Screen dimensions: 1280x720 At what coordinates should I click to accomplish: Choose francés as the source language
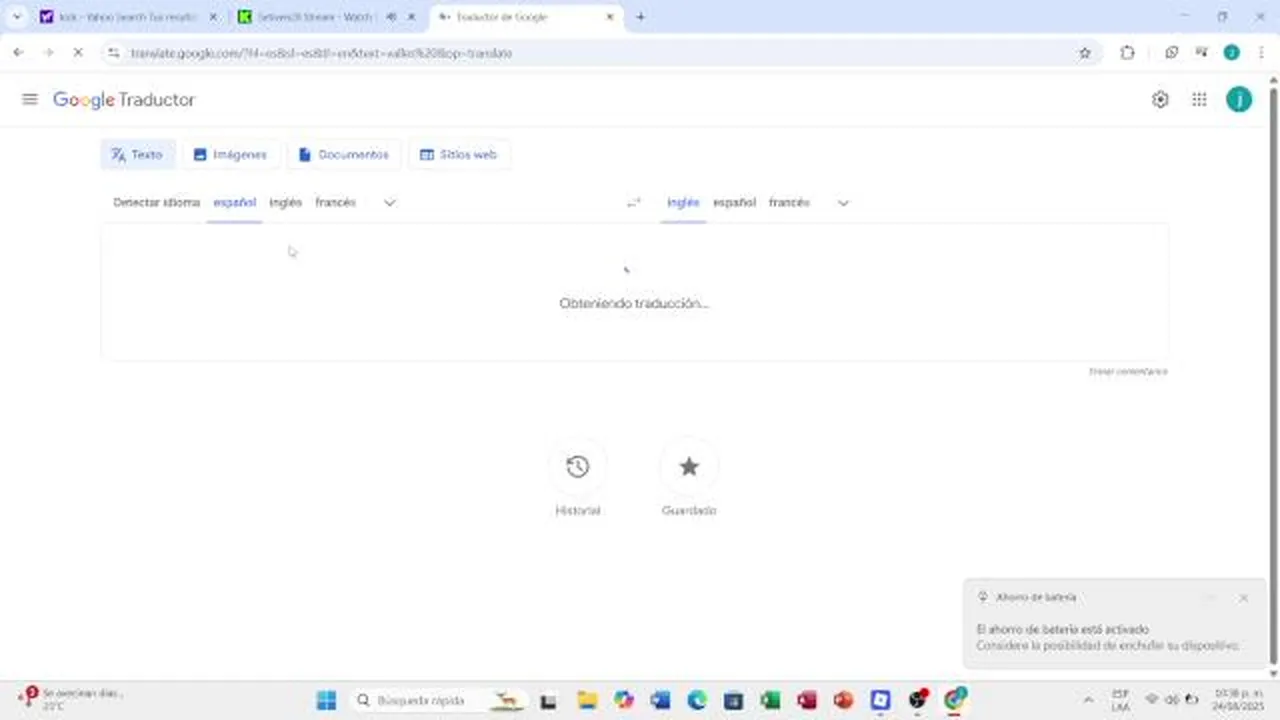[x=336, y=203]
